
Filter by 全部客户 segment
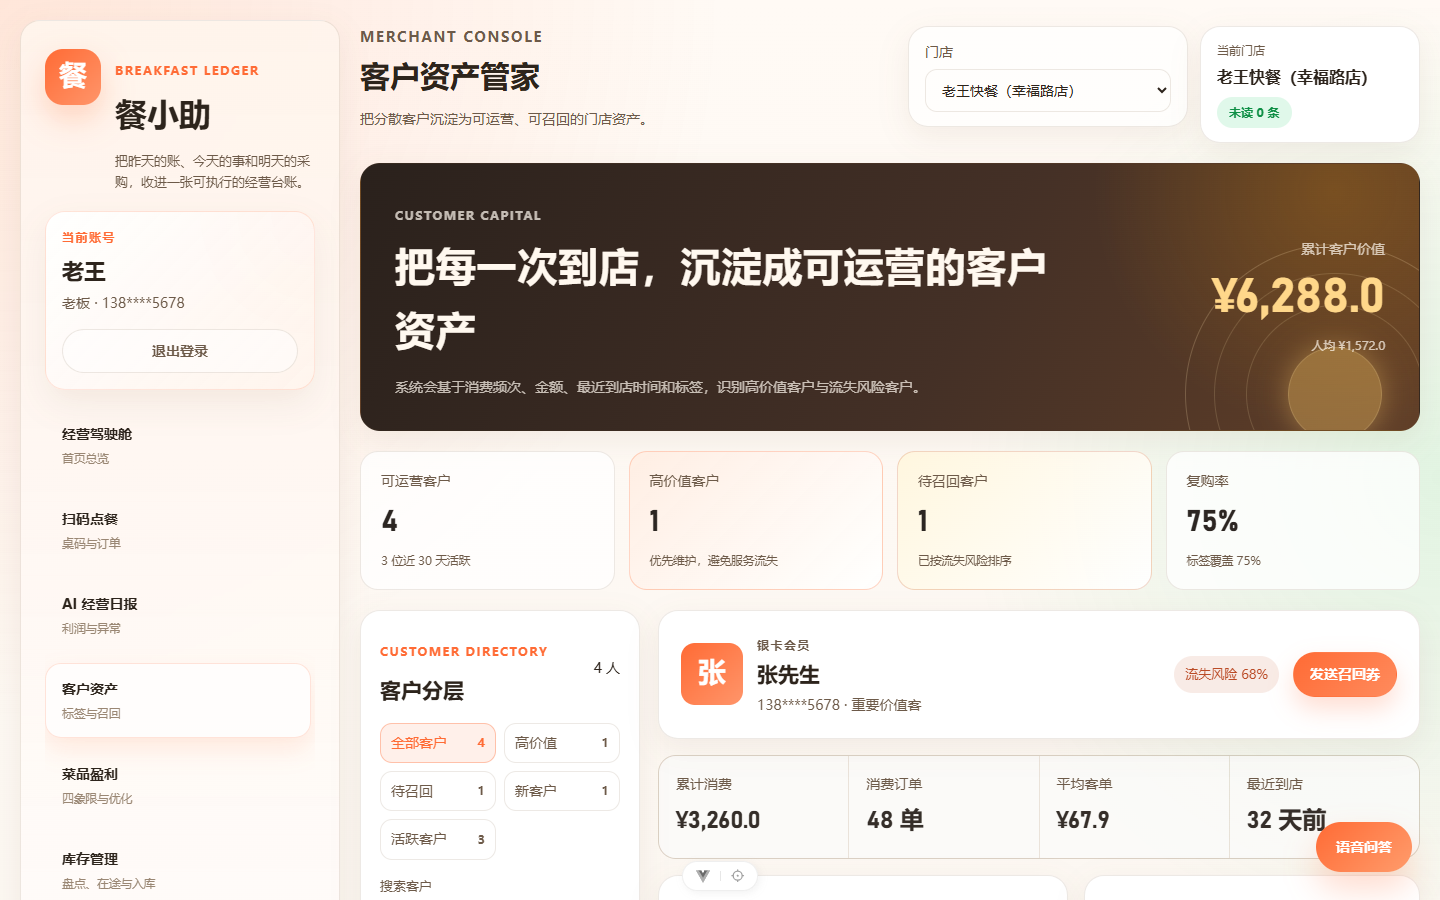coord(438,743)
